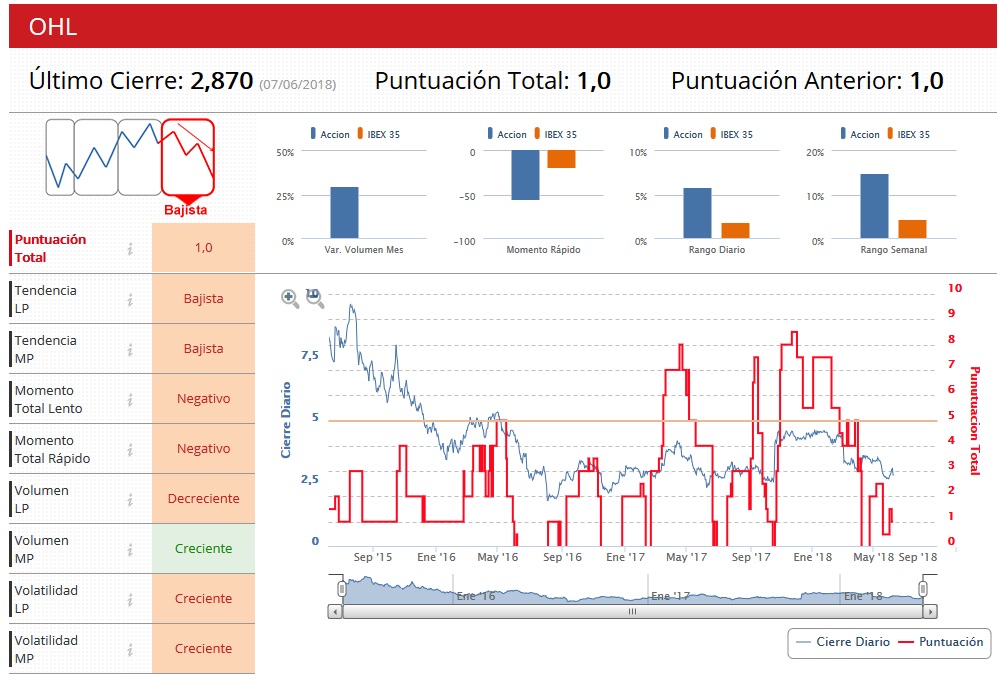Open info icon for Tendencia MP

pyautogui.click(x=130, y=349)
